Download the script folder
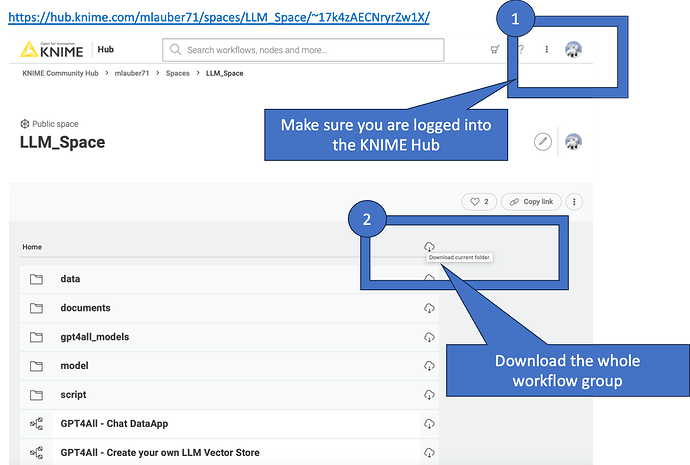Image resolution: width=690 pixels, height=465 pixels. point(429,395)
